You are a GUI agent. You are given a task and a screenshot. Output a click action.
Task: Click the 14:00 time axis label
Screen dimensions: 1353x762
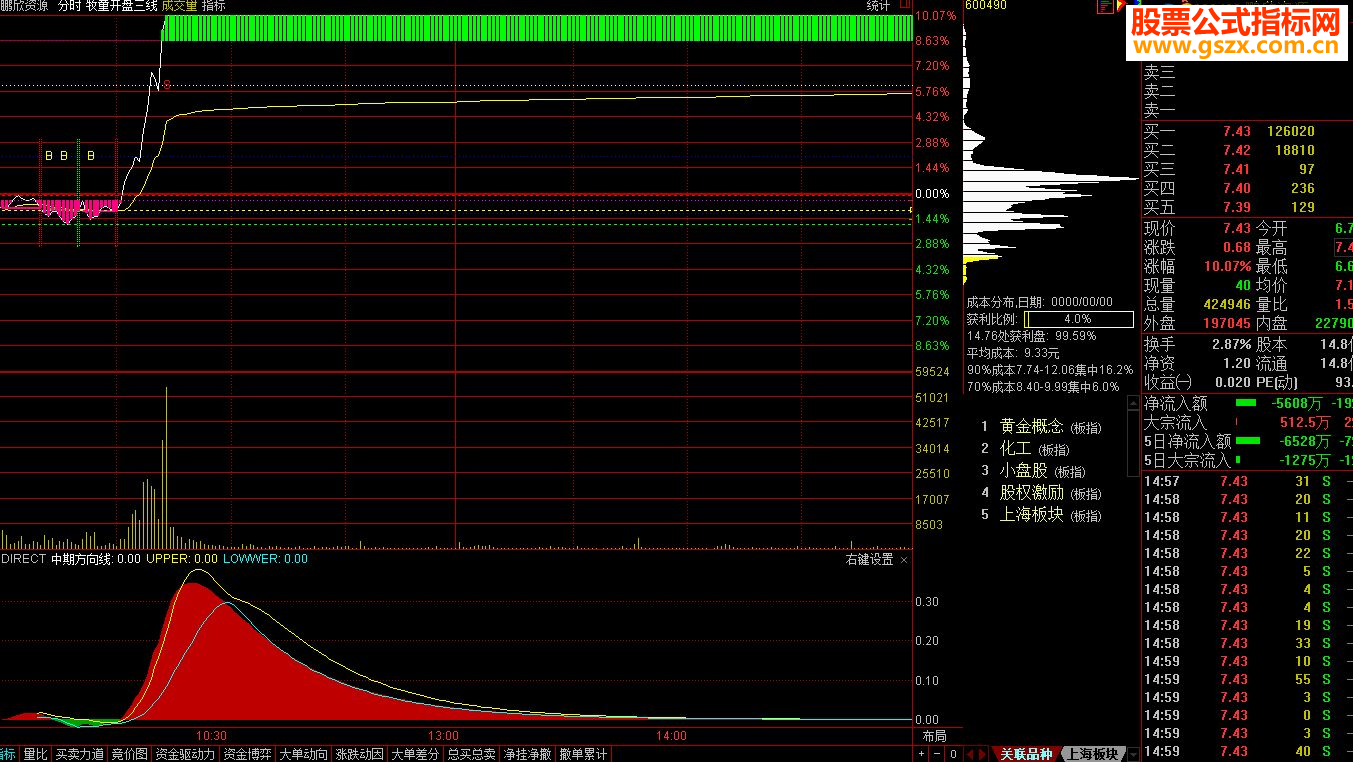pyautogui.click(x=671, y=736)
